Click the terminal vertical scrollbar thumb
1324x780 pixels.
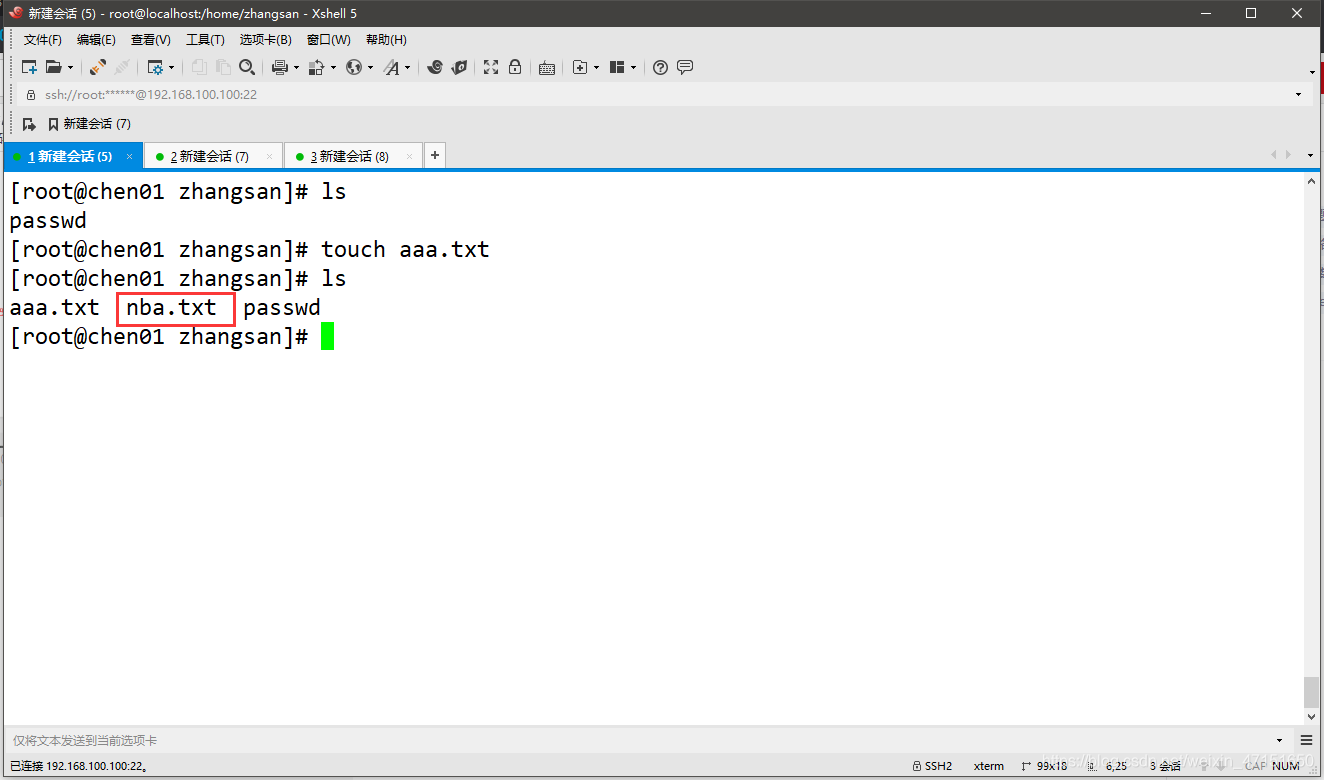(x=1311, y=692)
